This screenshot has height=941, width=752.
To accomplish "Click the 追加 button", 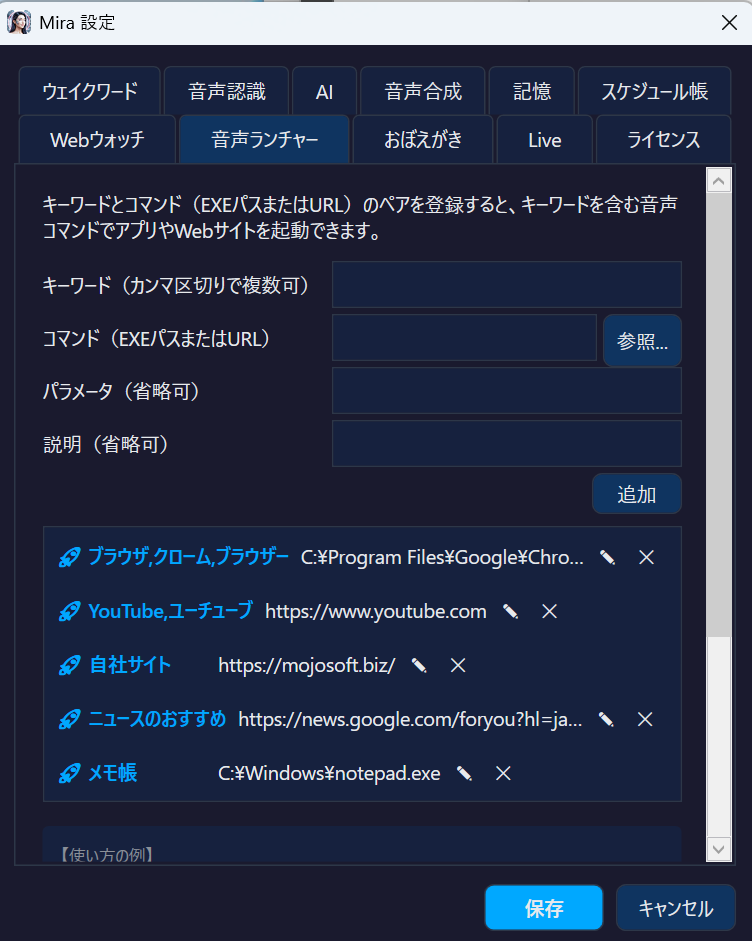I will 637,494.
